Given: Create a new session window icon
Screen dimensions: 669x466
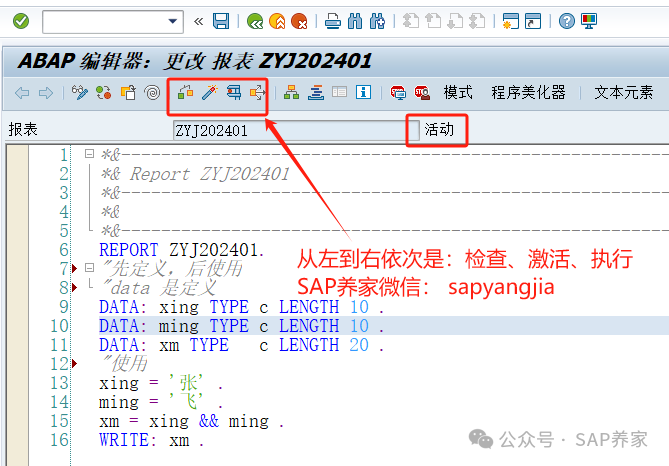Looking at the screenshot, I should coord(511,21).
